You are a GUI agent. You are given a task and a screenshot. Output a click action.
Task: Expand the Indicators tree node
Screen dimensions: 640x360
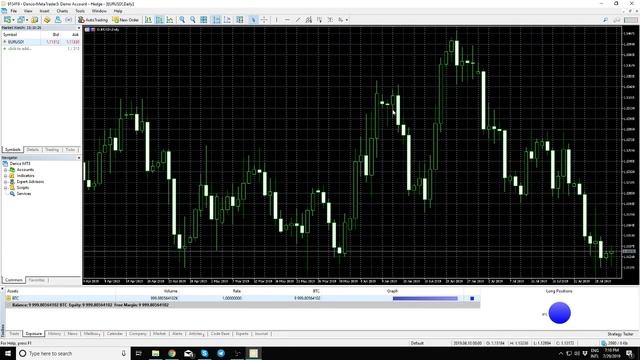point(6,176)
